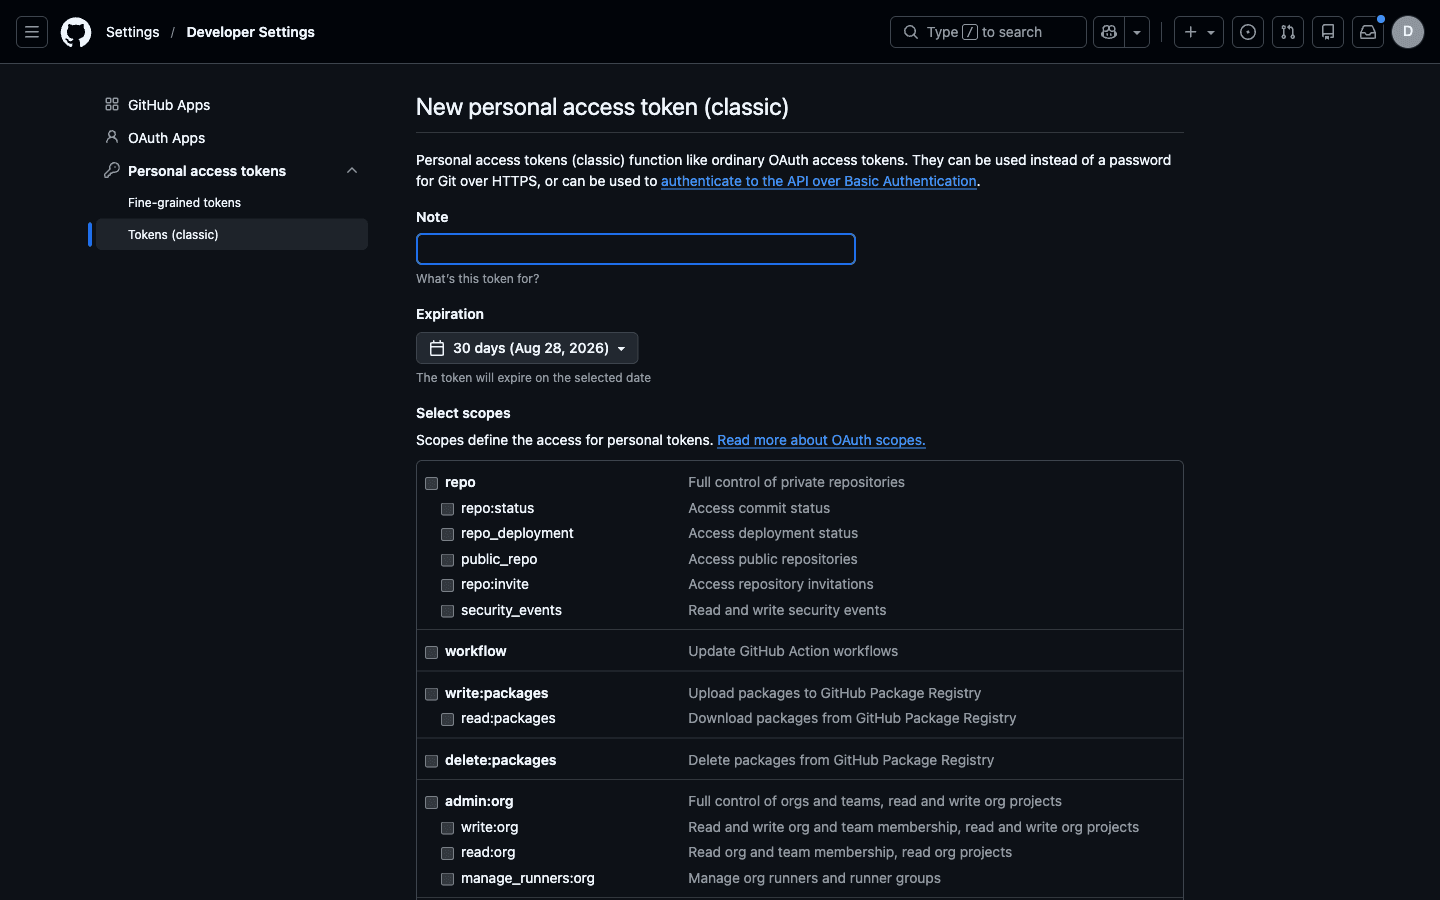Click the OAuth Apps person icon
1440x900 pixels.
tap(112, 137)
